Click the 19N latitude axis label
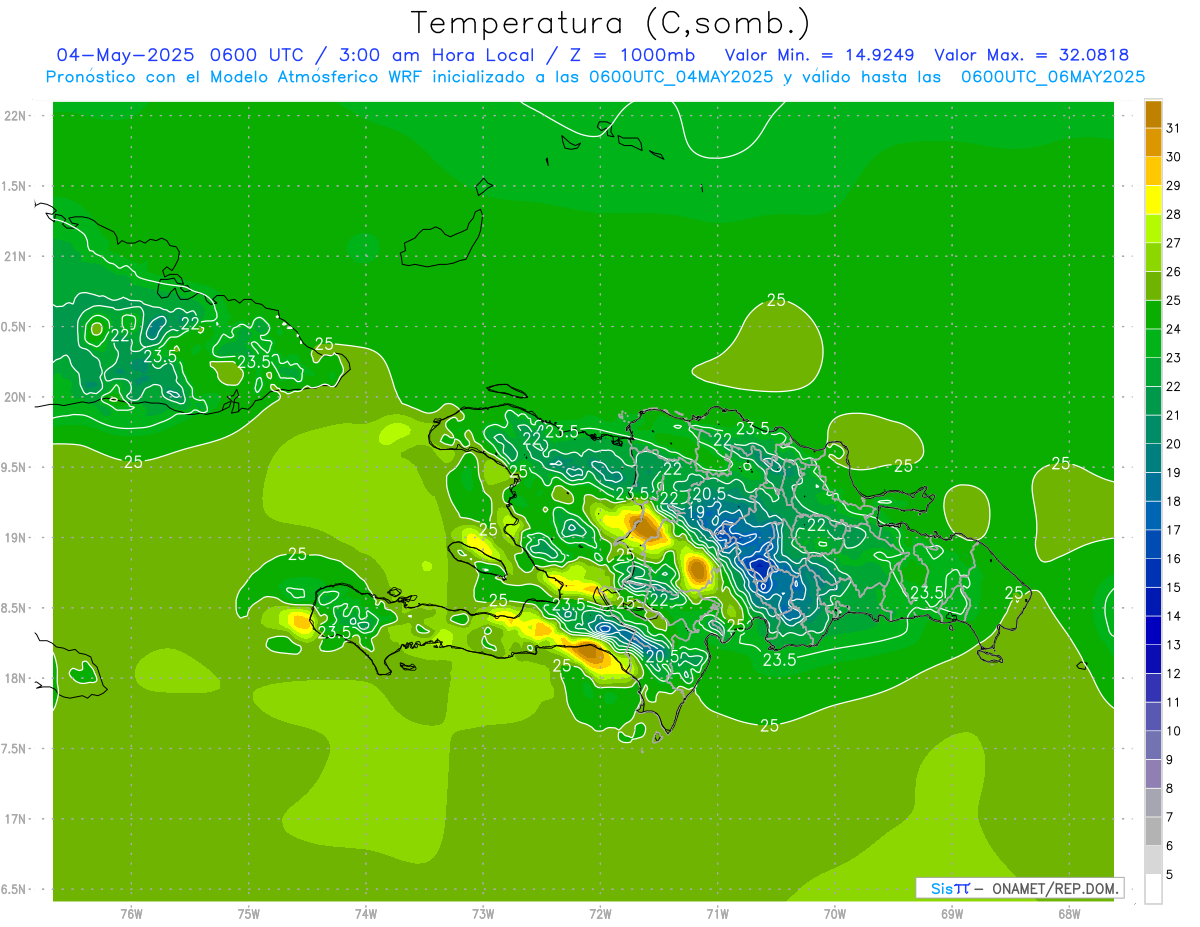1200x927 pixels. 15,538
